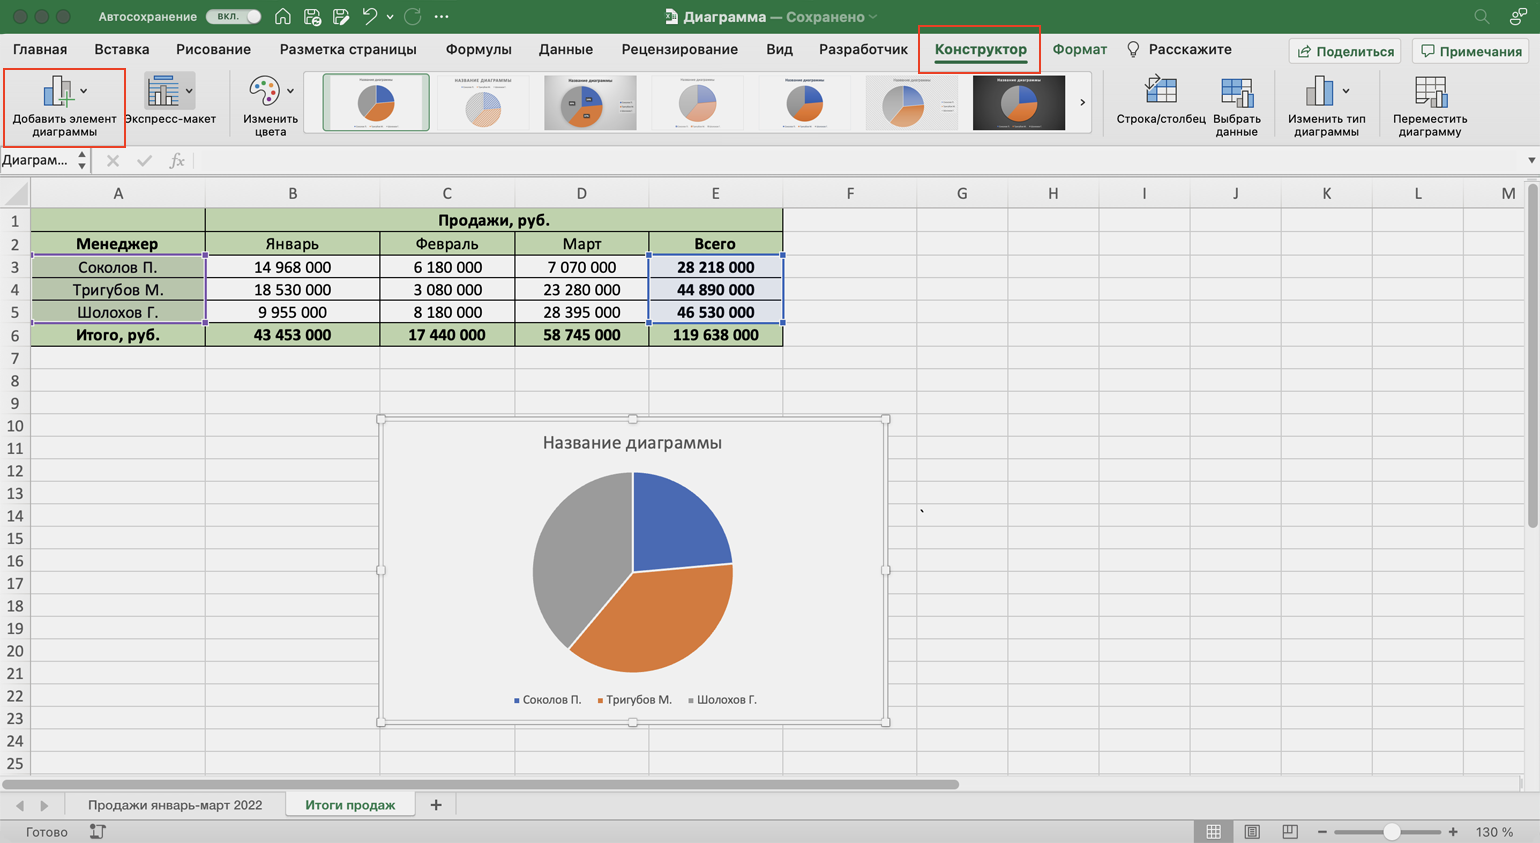
Task: Open the Формат ribbon tab
Action: 1079,49
